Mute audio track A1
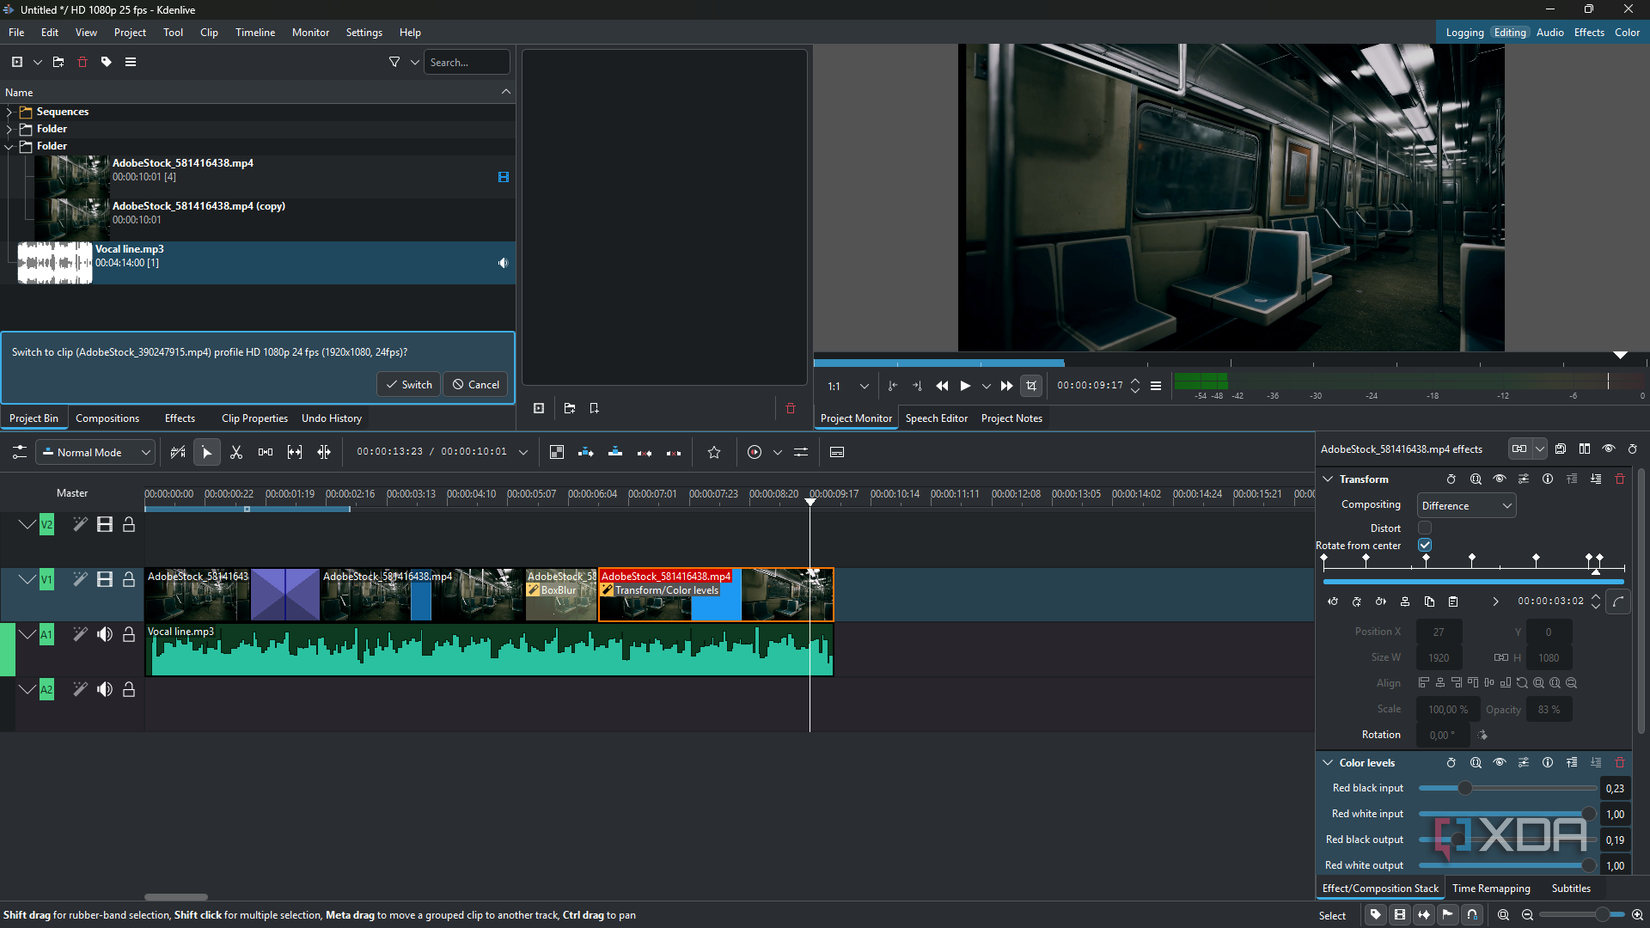The width and height of the screenshot is (1650, 928). 105,635
